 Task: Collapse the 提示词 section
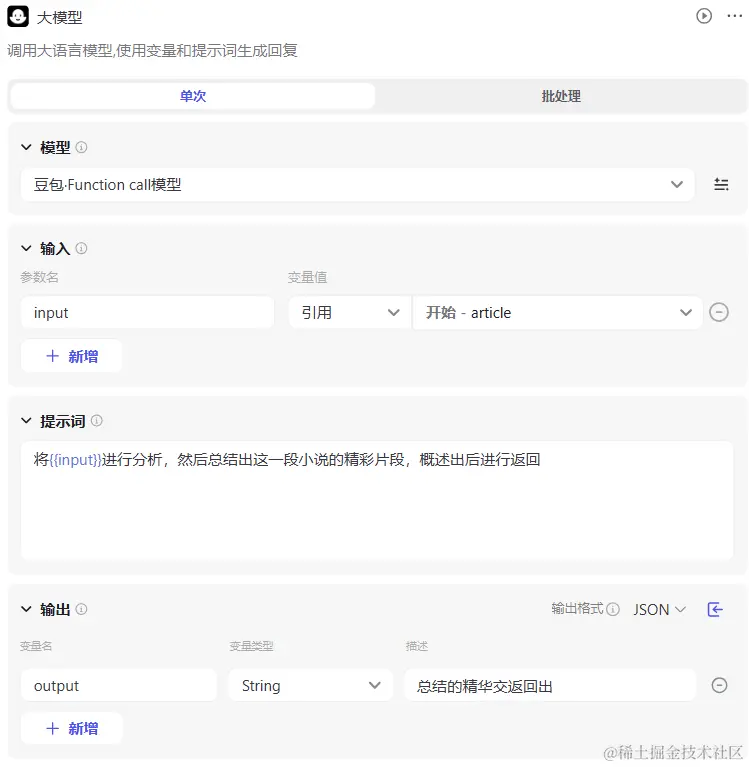[x=26, y=421]
